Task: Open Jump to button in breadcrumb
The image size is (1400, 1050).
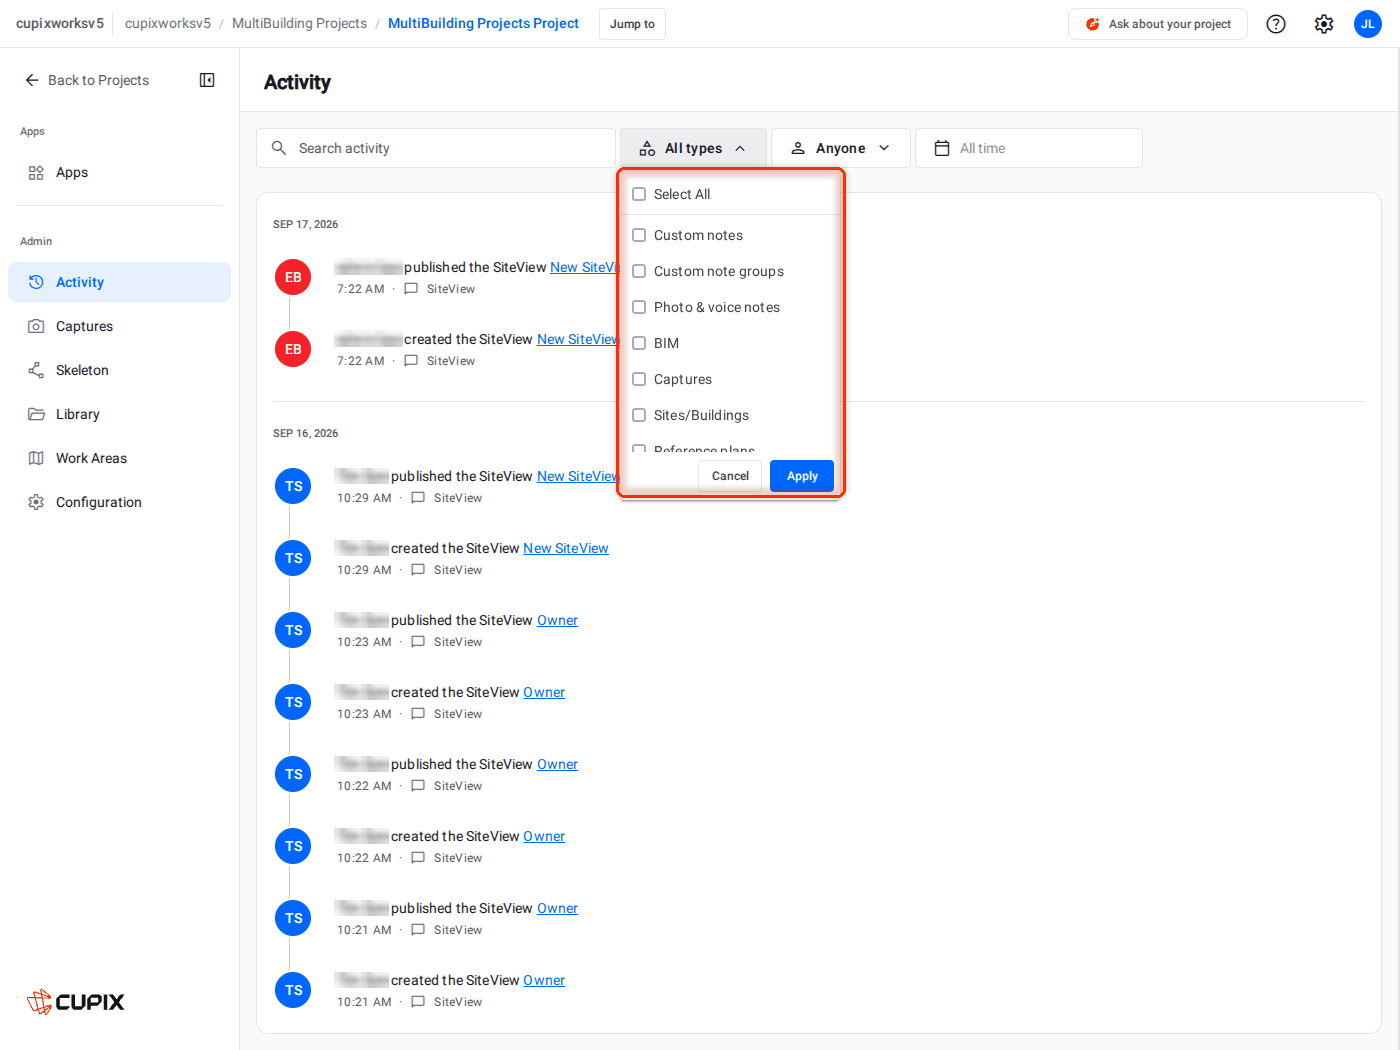Action: click(632, 24)
